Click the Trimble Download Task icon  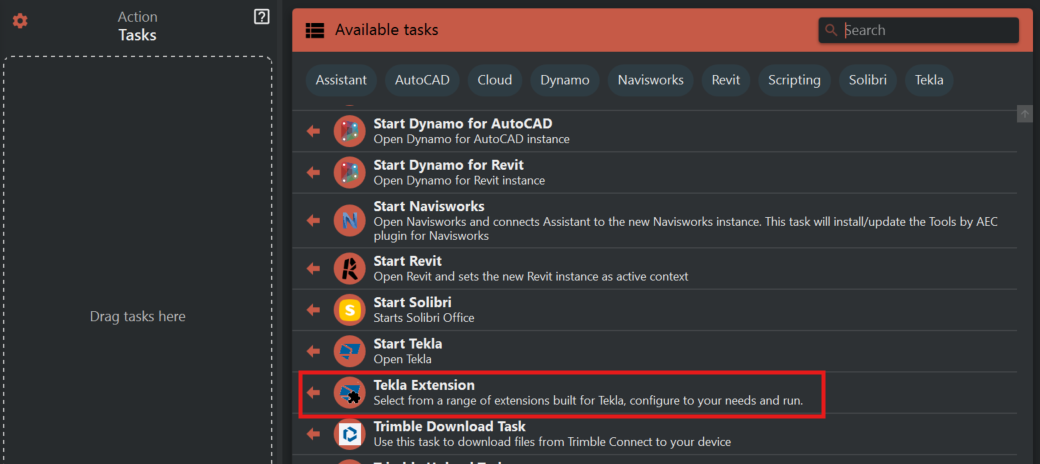click(350, 434)
